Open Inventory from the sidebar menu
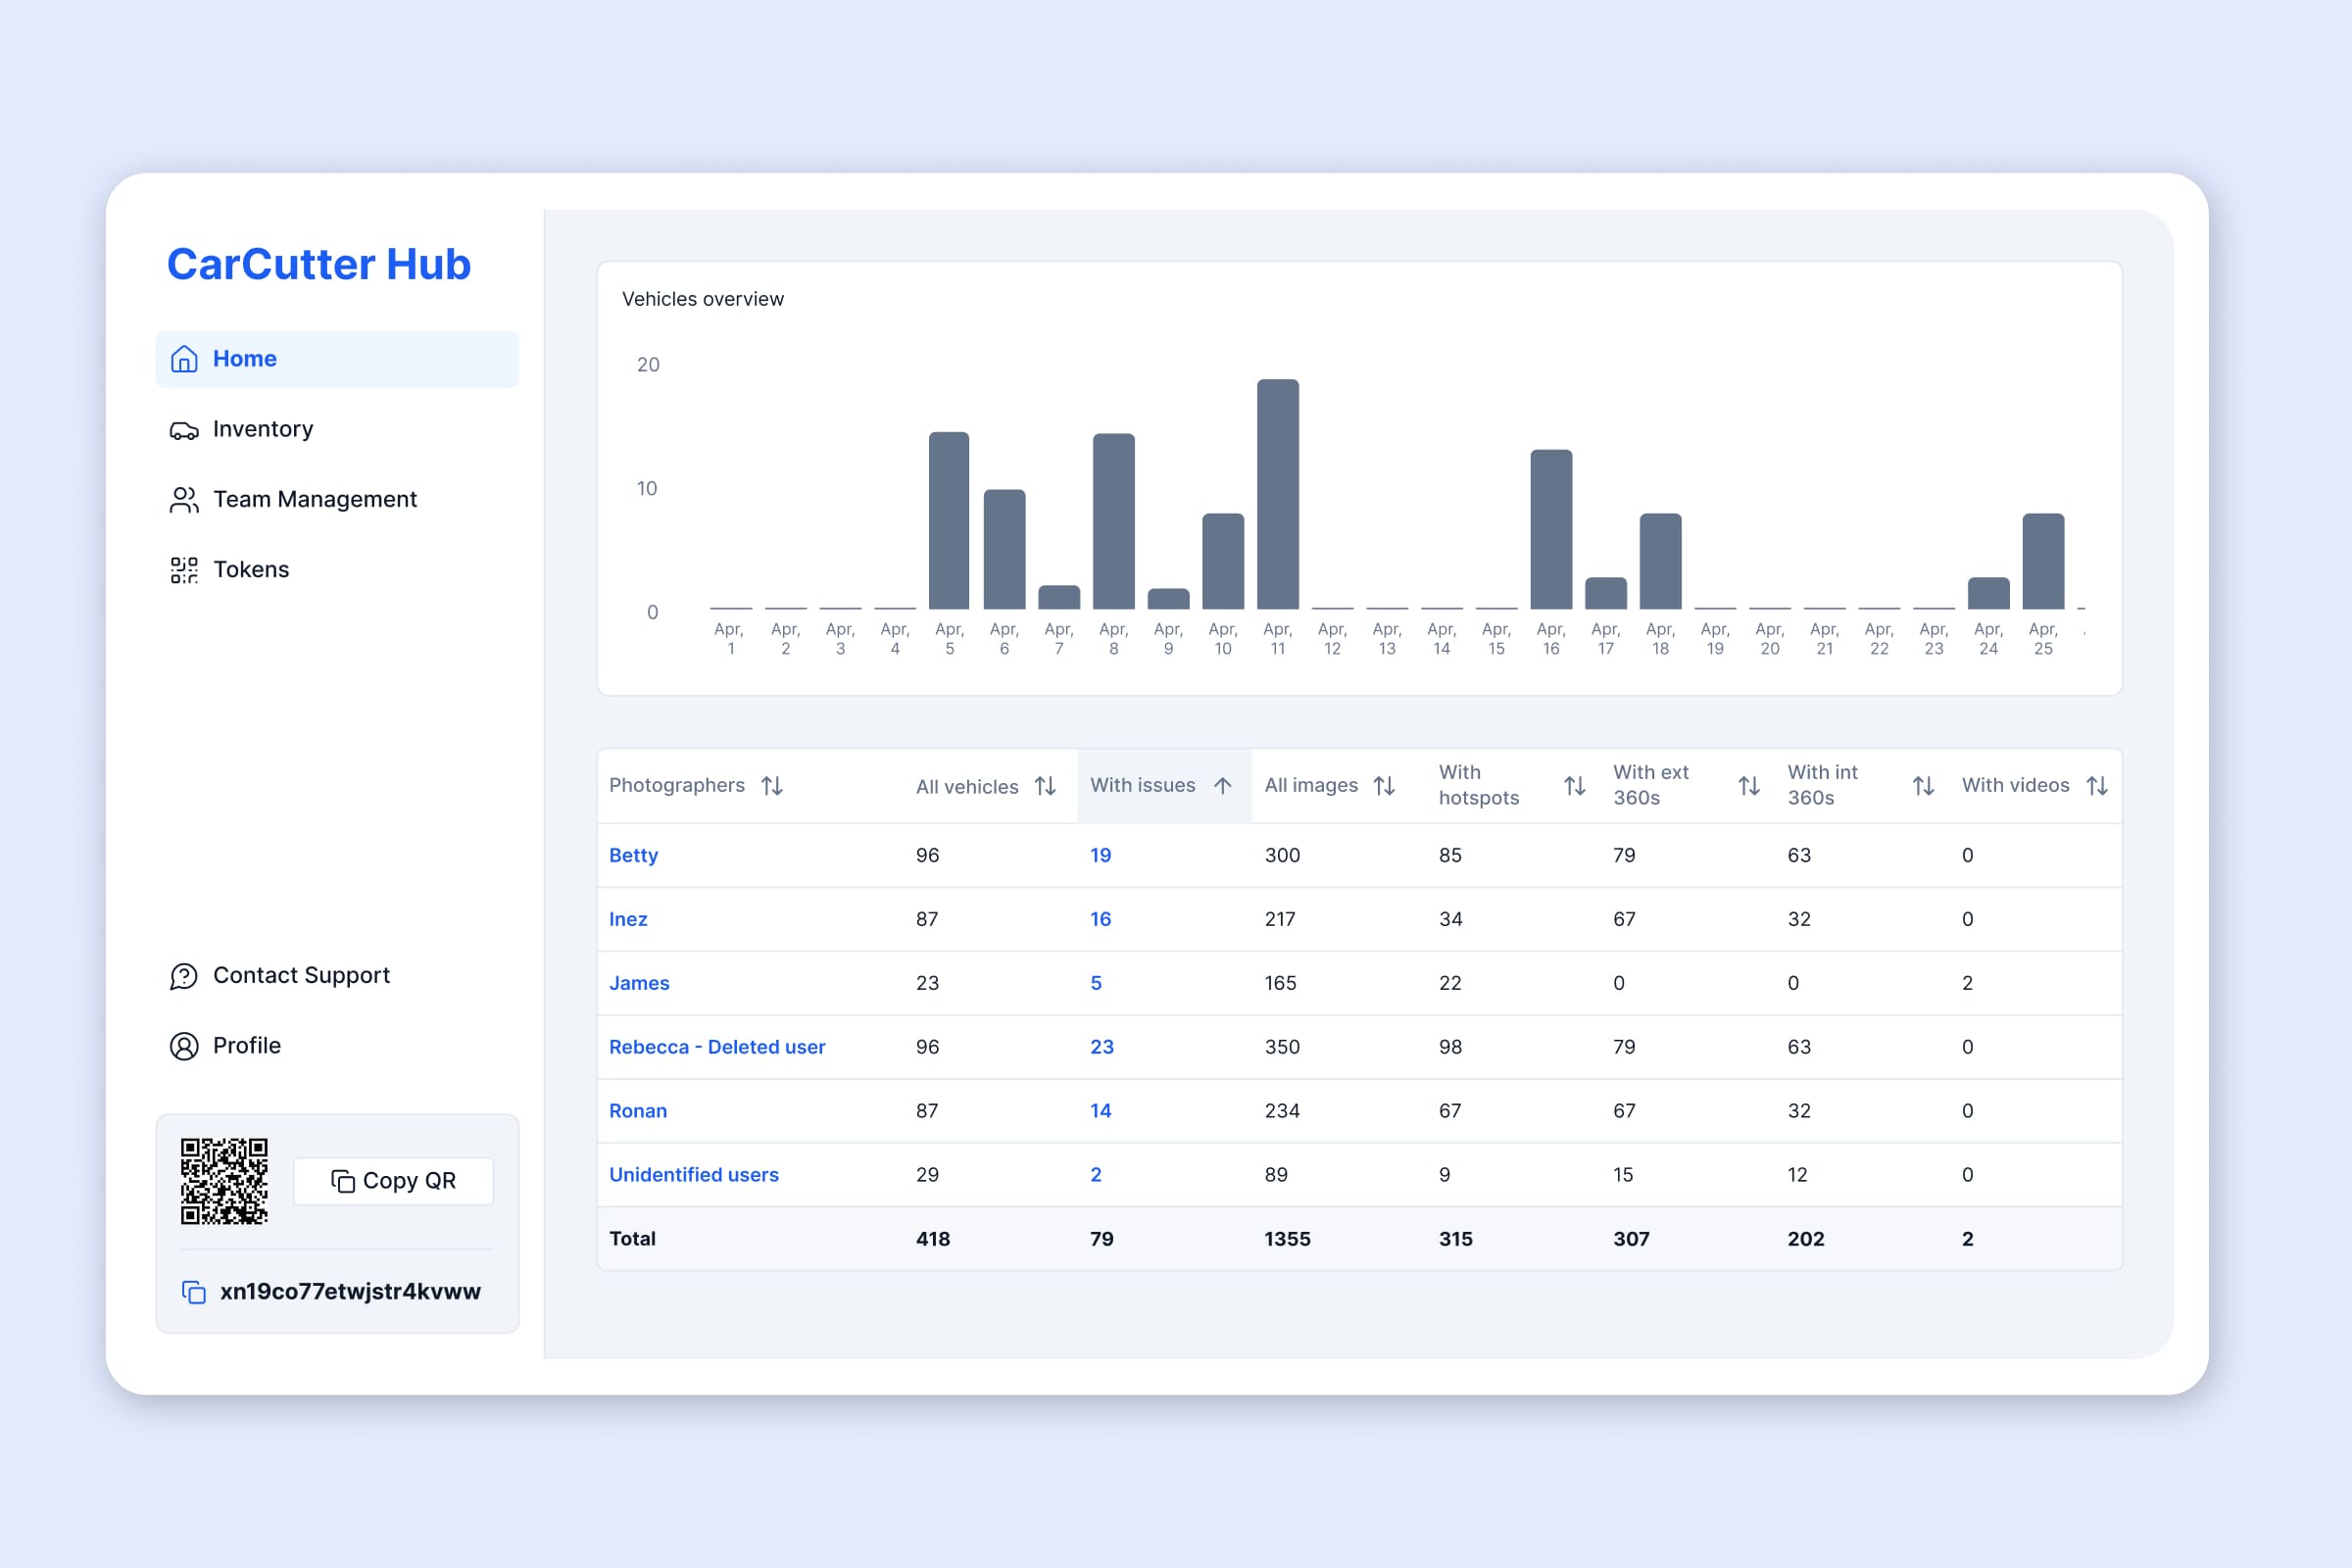Screen dimensions: 2352x1568 pyautogui.click(x=263, y=430)
